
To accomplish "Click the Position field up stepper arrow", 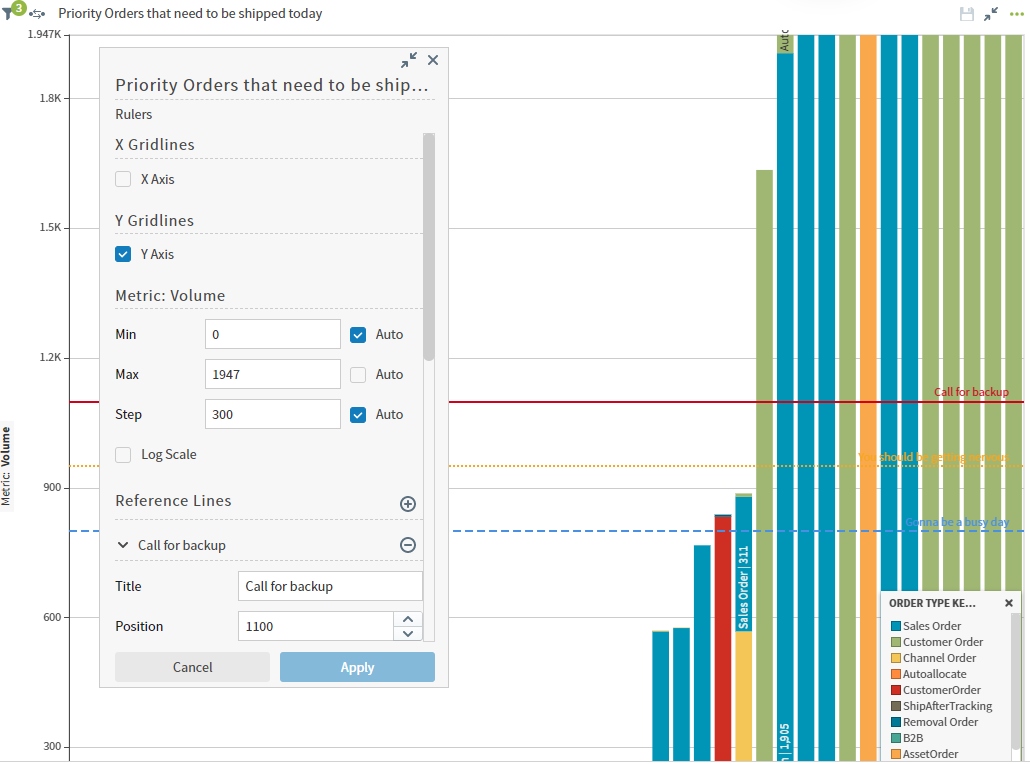I will (408, 620).
